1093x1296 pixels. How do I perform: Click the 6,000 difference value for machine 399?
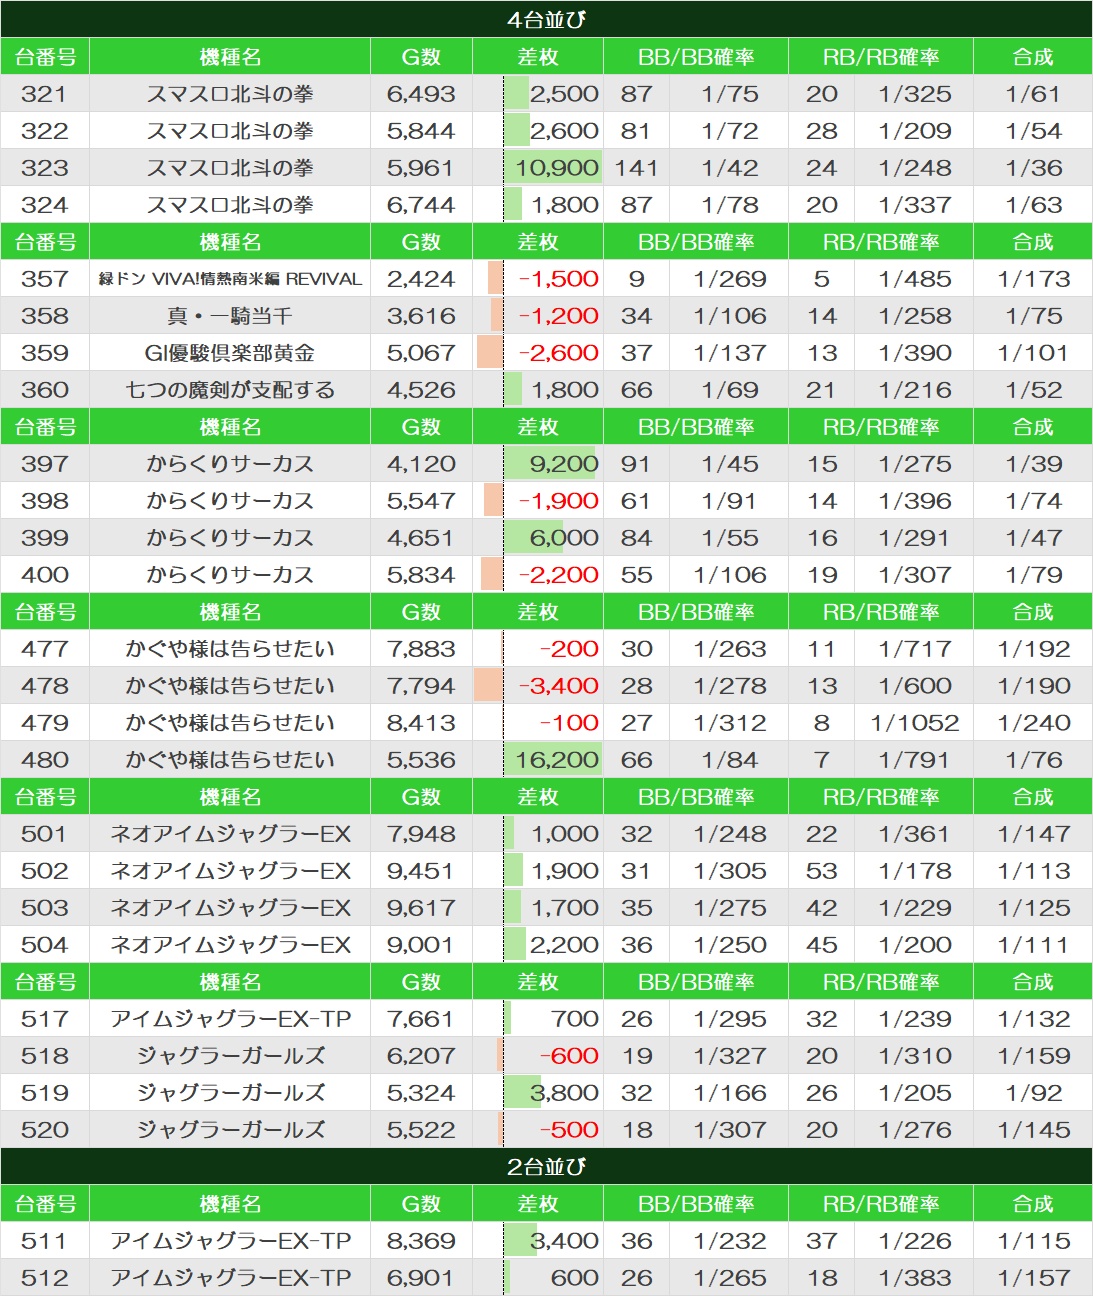pos(564,538)
